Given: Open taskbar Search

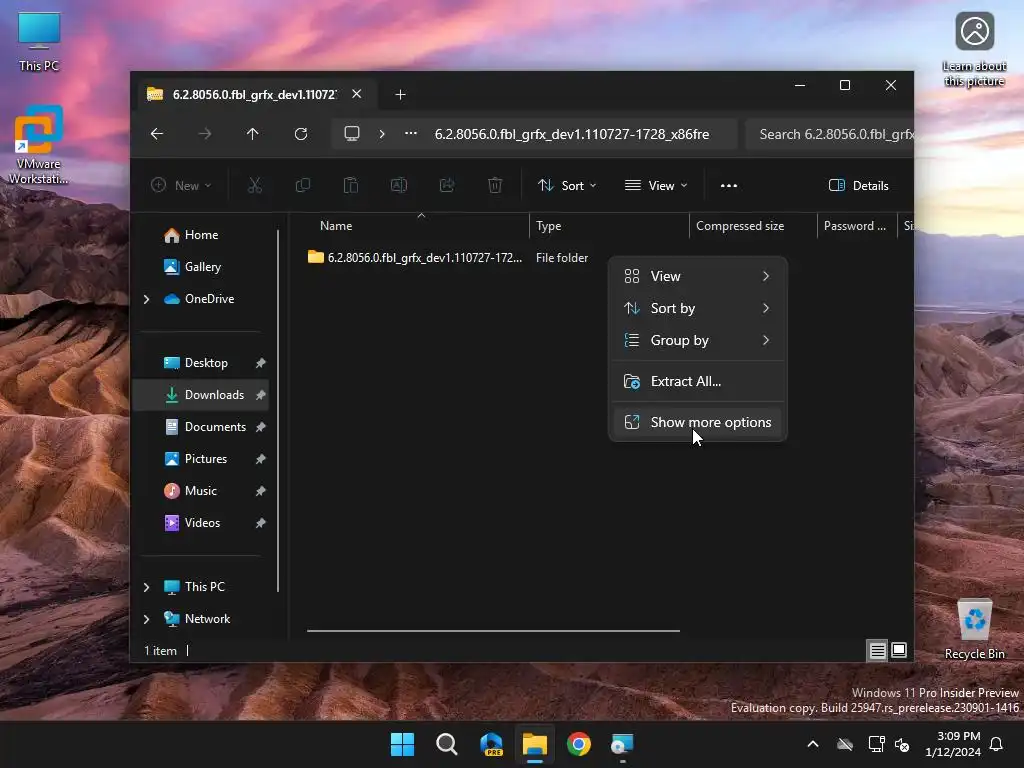Looking at the screenshot, I should [x=447, y=744].
